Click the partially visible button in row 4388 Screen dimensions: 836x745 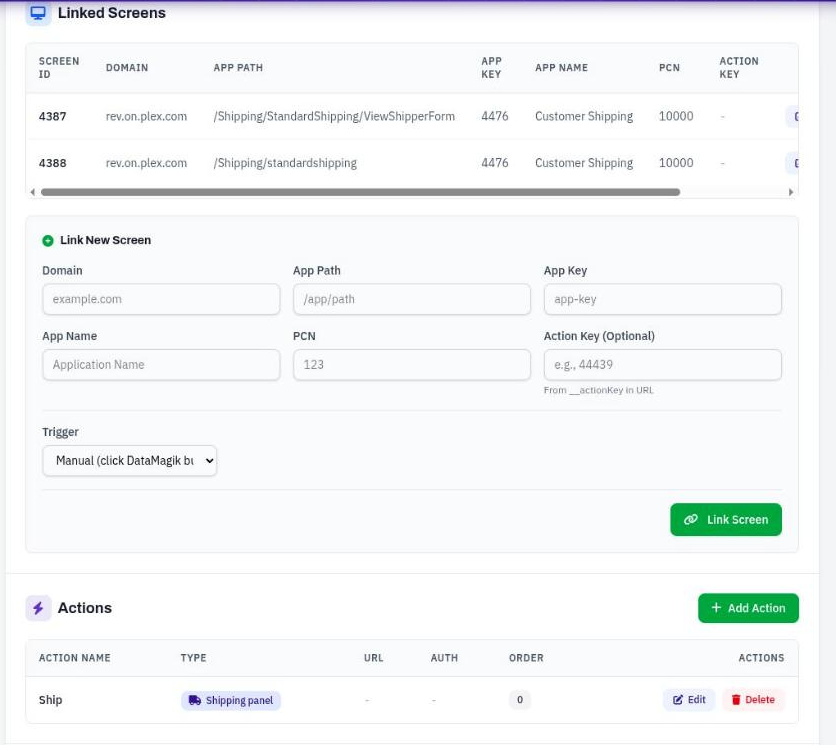(792, 163)
